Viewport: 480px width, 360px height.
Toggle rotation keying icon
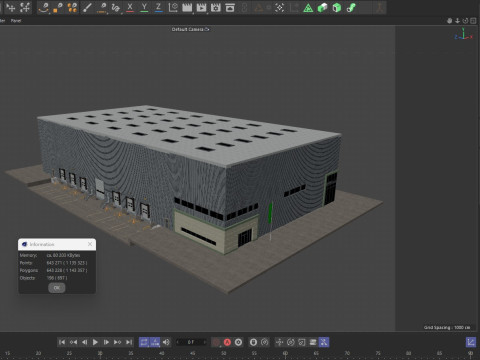click(291, 342)
